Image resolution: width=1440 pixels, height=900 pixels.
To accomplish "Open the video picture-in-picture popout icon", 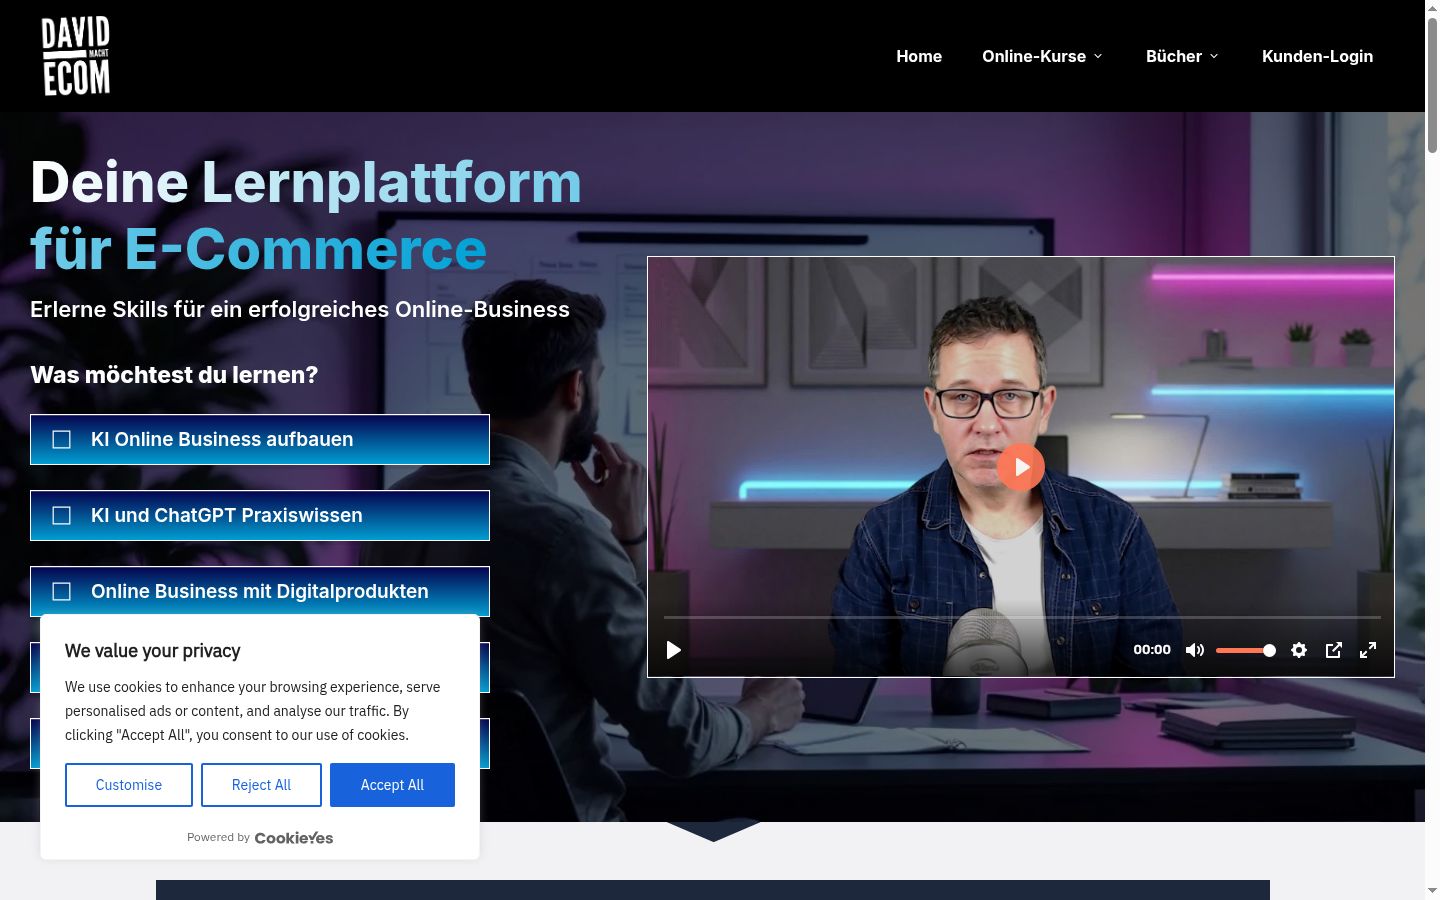I will click(1334, 650).
